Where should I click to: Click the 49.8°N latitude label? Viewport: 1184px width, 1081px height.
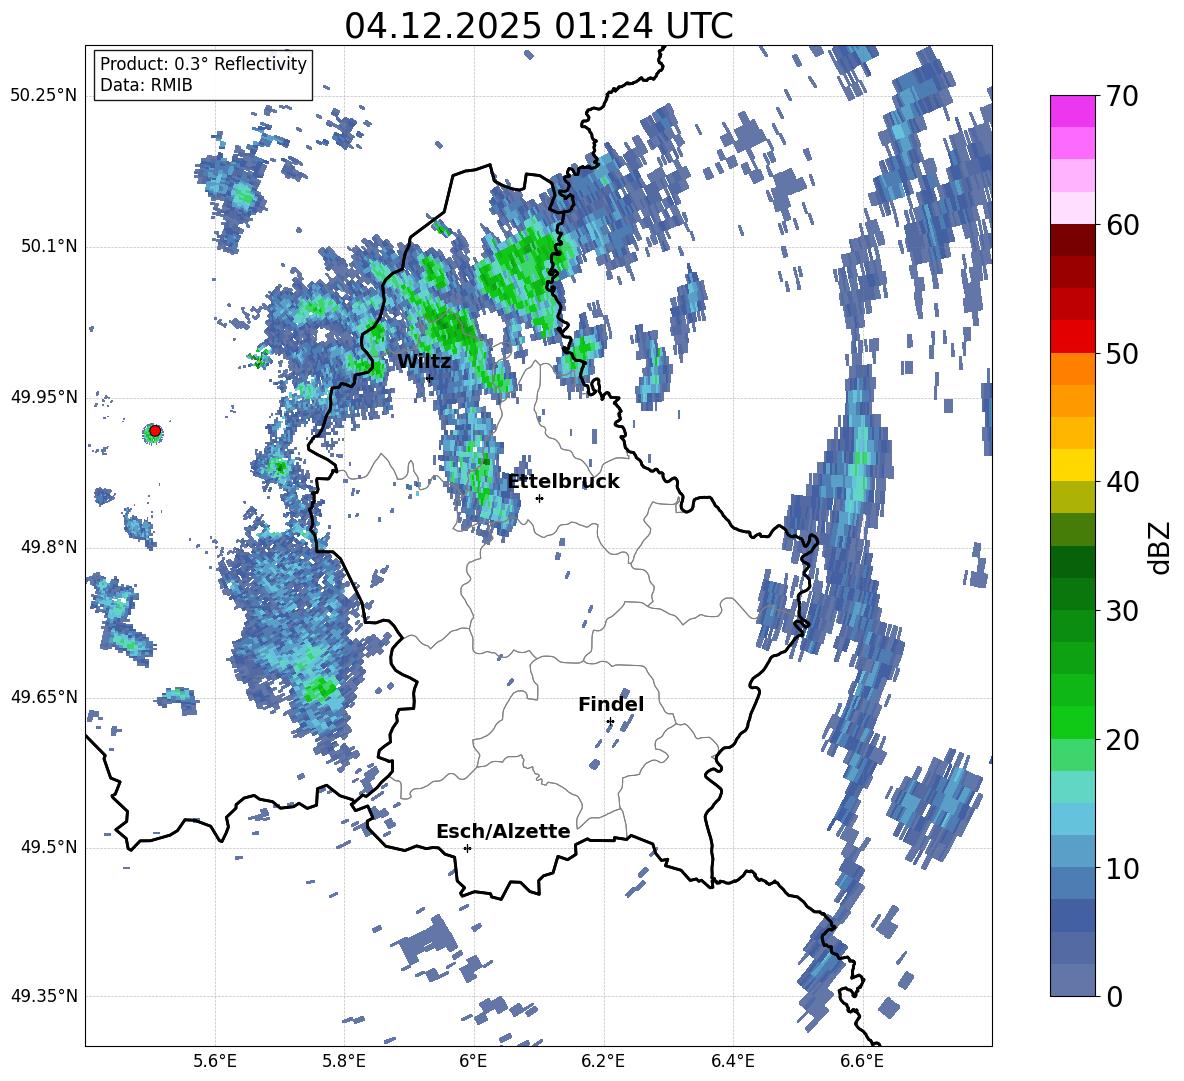[x=48, y=547]
